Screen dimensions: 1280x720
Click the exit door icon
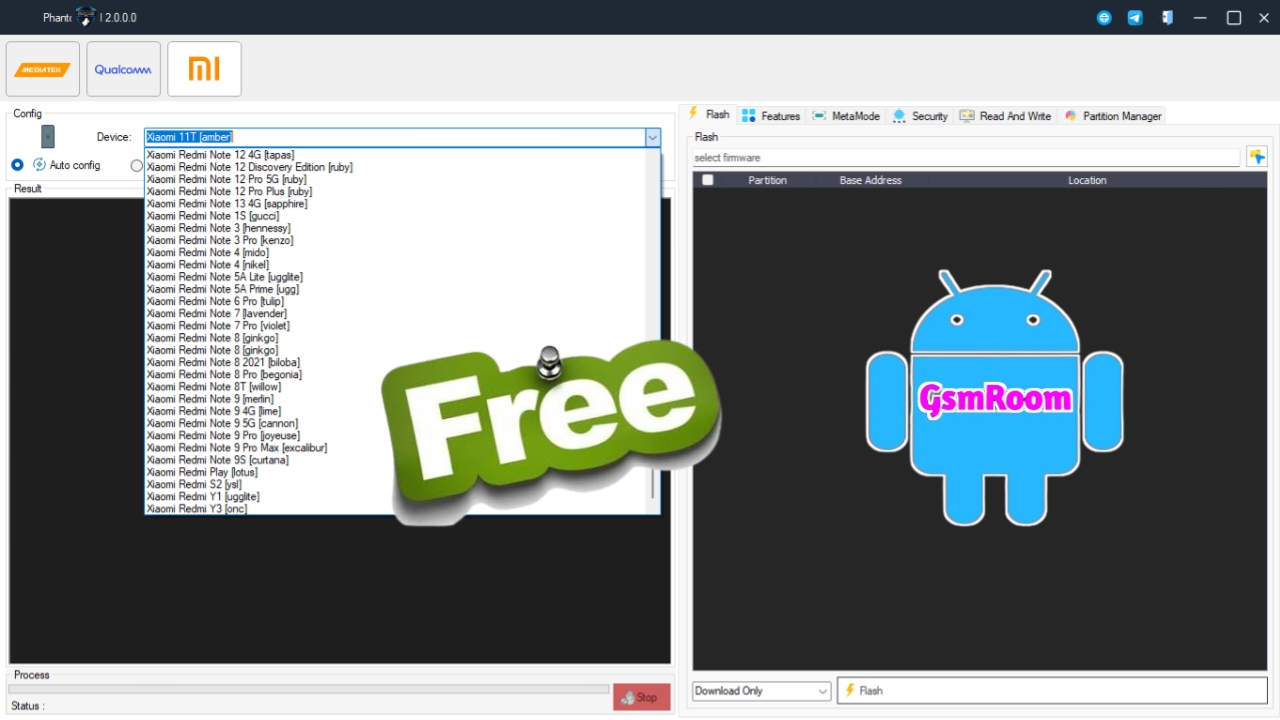coord(1167,18)
